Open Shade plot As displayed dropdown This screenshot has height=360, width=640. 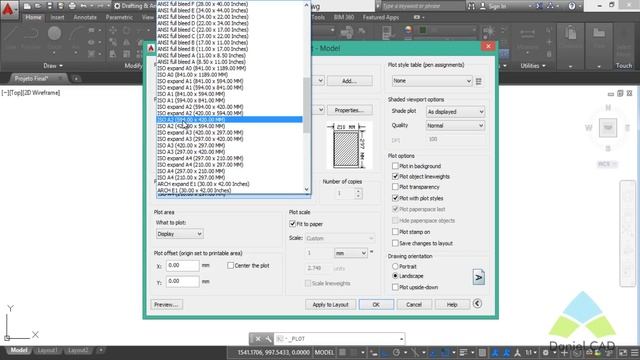455,112
